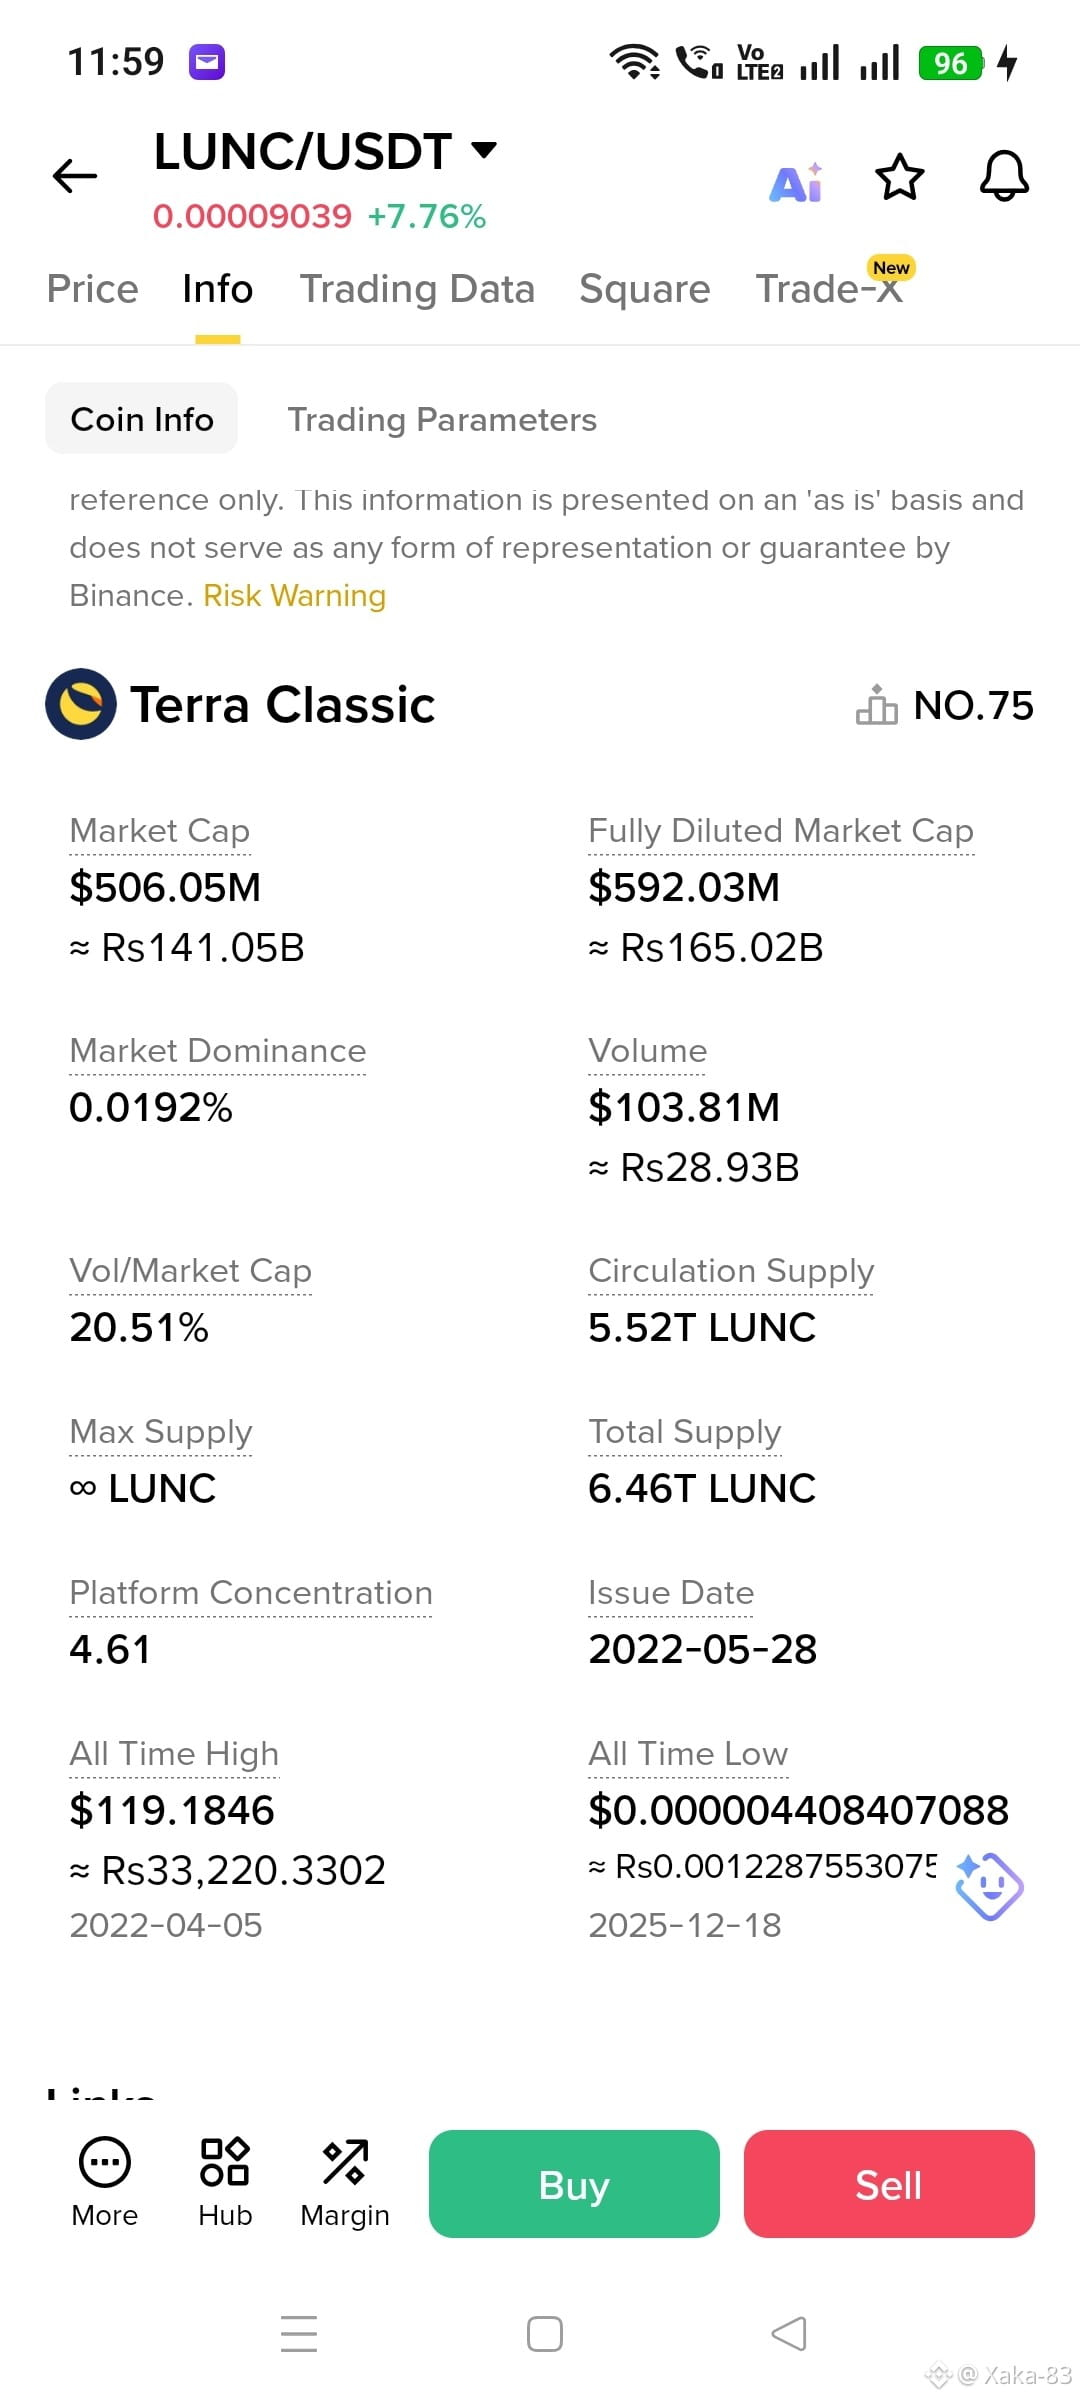This screenshot has height=2400, width=1080.
Task: Tap the floating AI chatbot icon
Action: pyautogui.click(x=988, y=1887)
